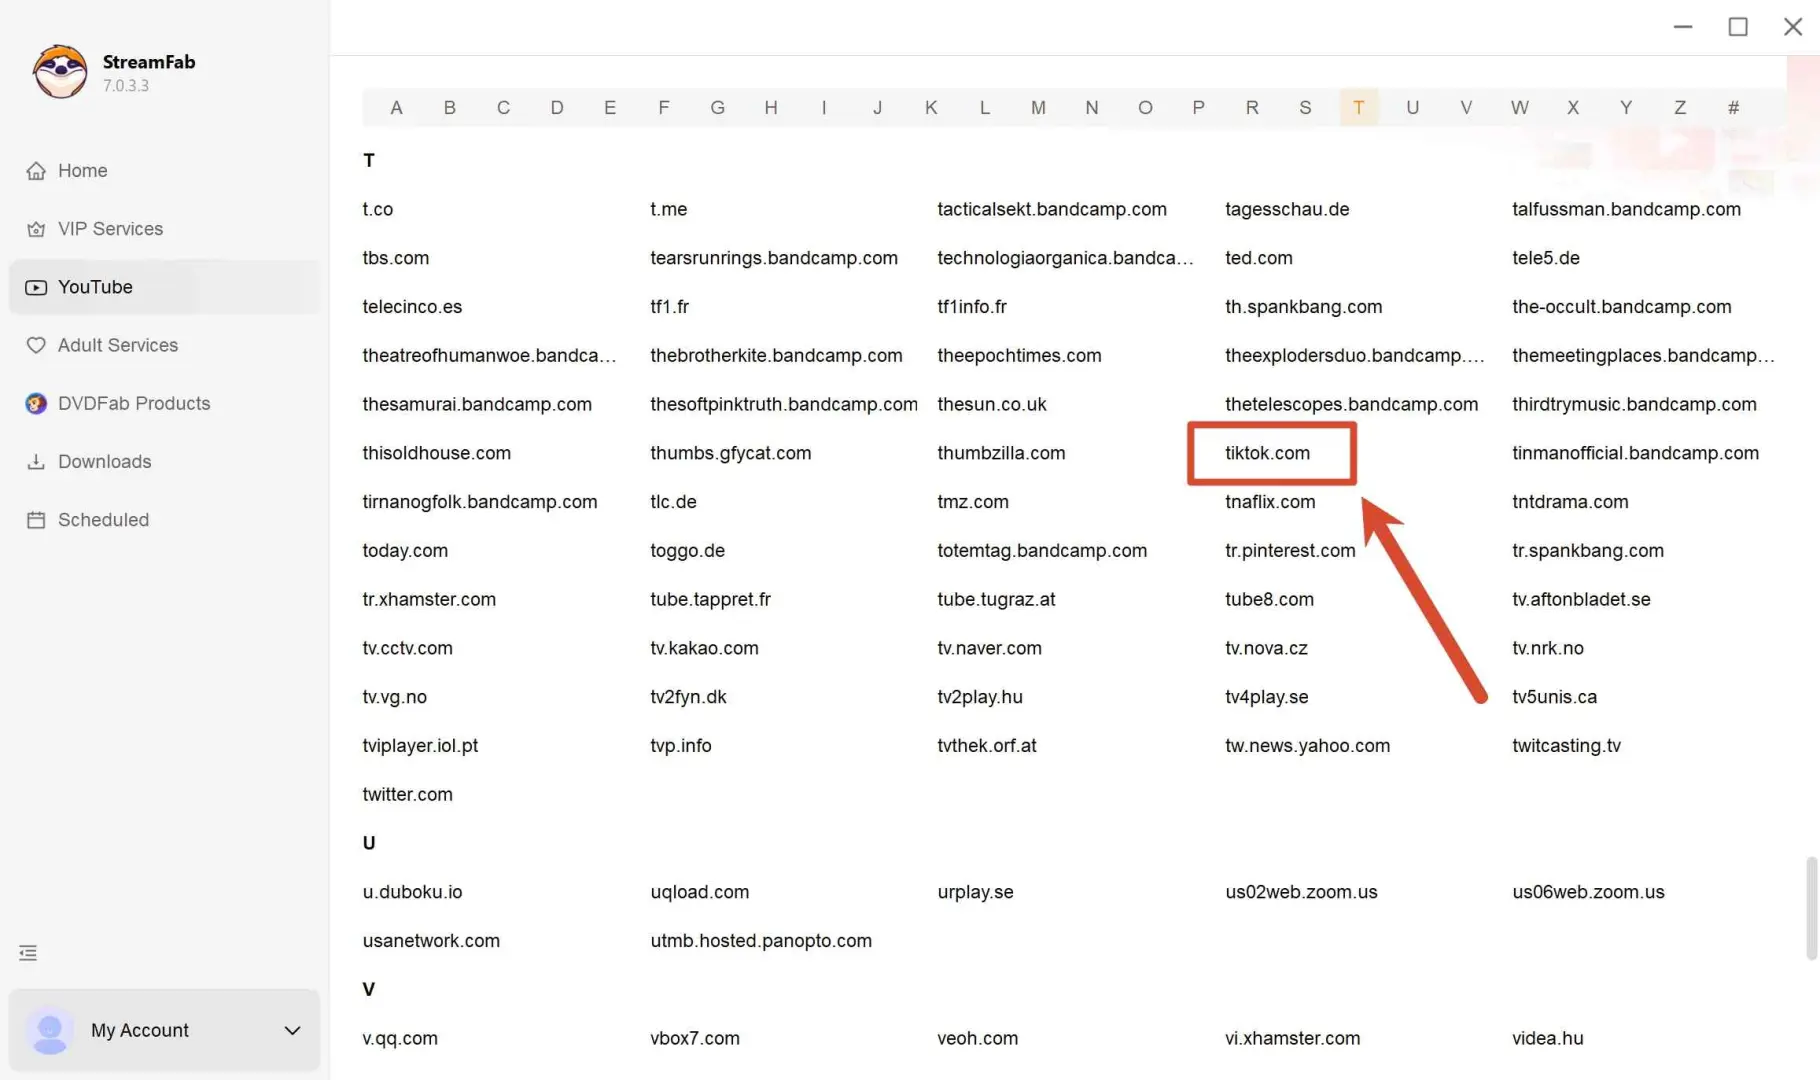This screenshot has height=1080, width=1820.
Task: Open the tiktok.com site link
Action: click(1267, 453)
